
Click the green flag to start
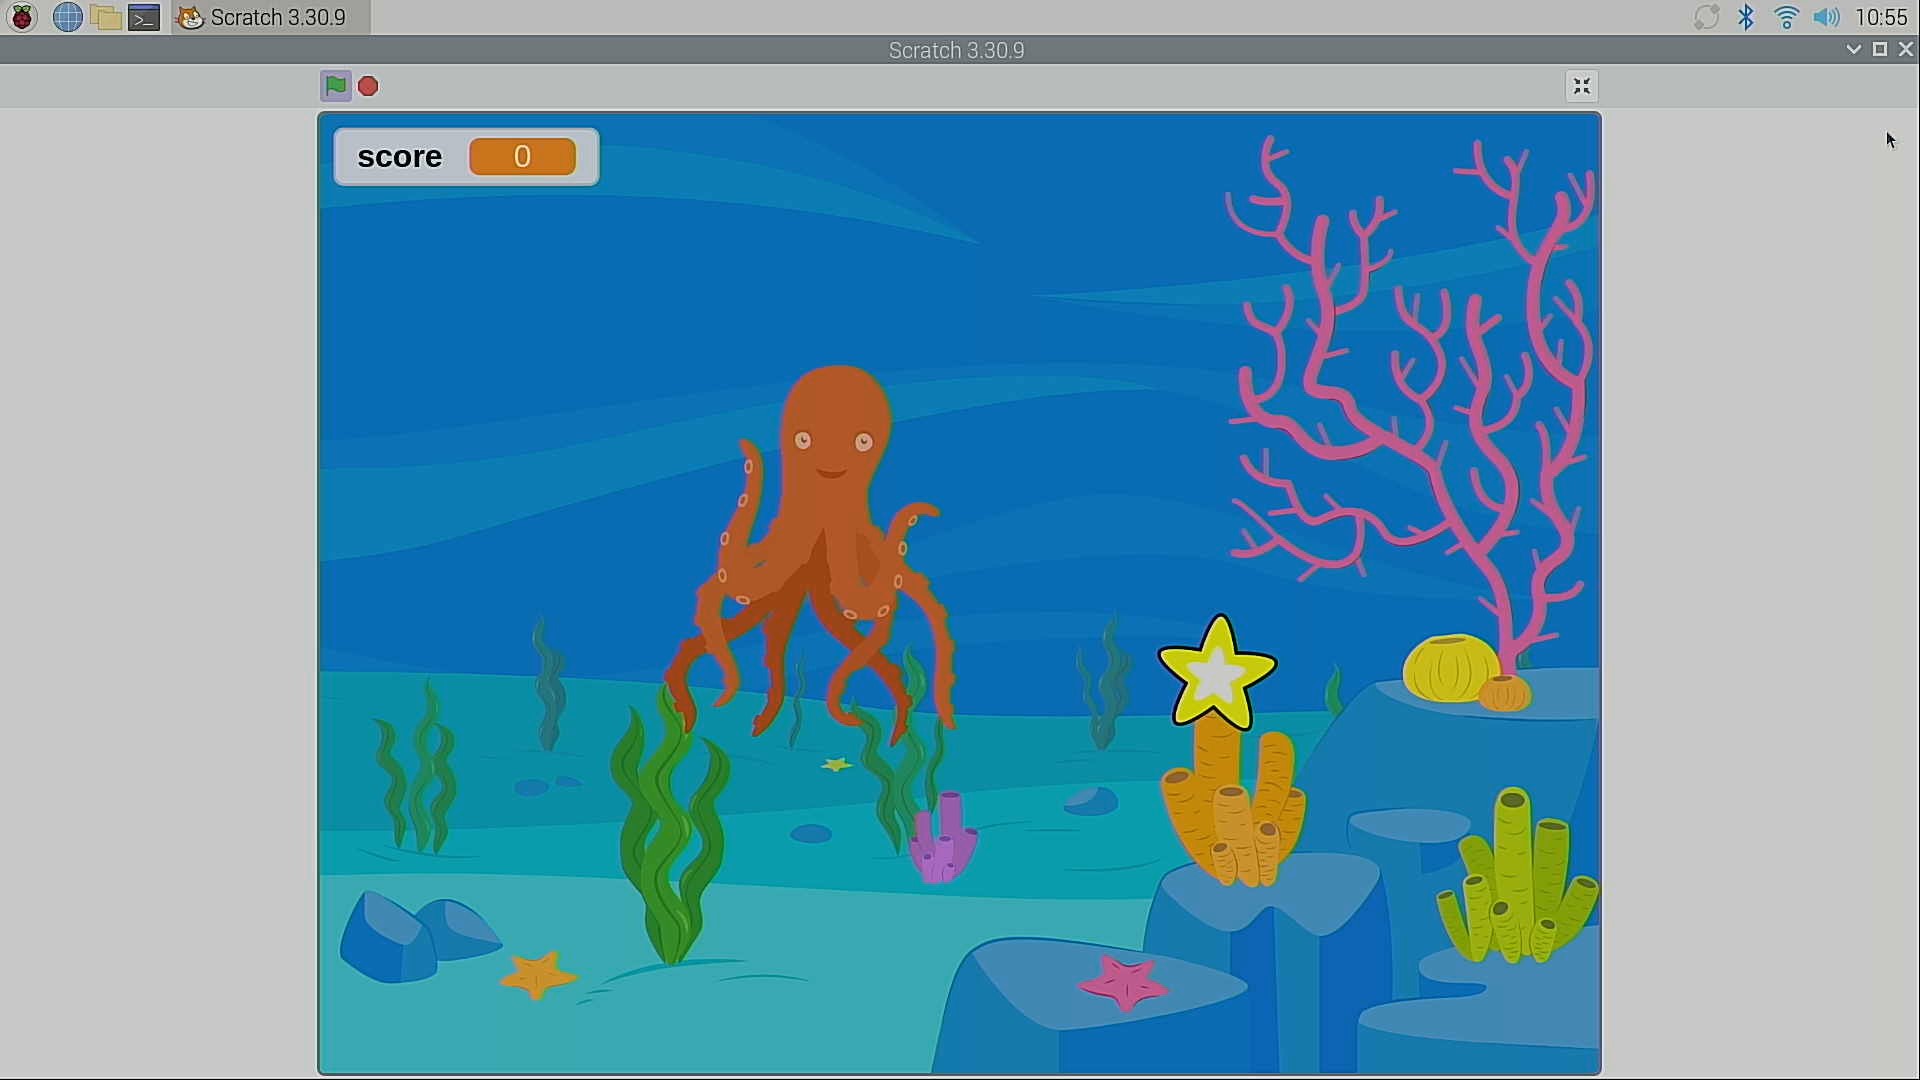(336, 86)
